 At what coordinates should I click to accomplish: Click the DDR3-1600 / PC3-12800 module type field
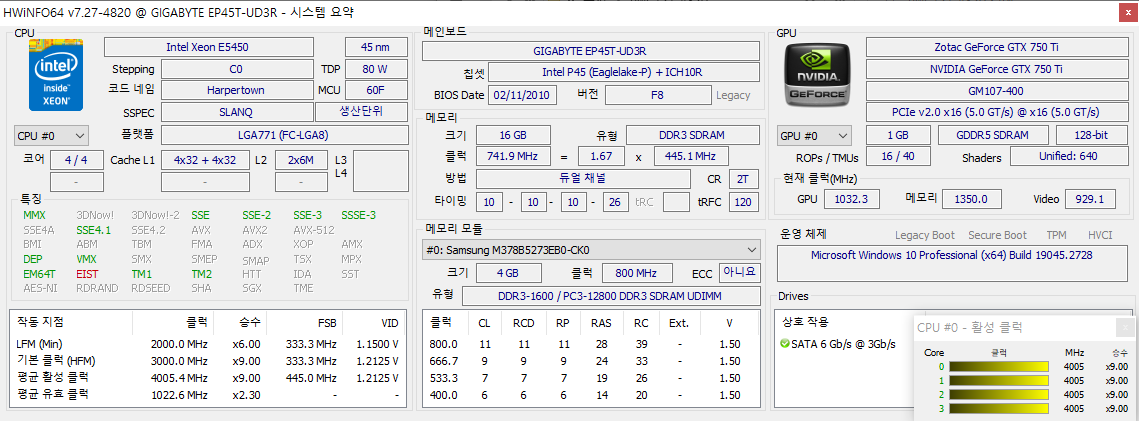pyautogui.click(x=611, y=296)
